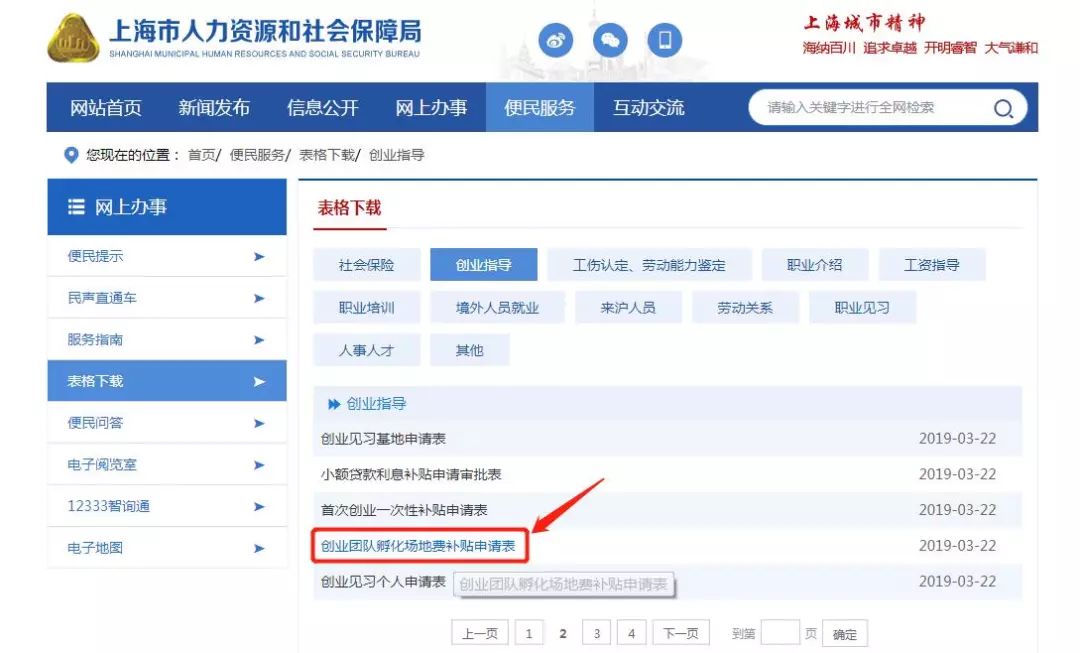
Task: Open the 首次创业一次性补贴申请表 link
Action: pyautogui.click(x=404, y=510)
